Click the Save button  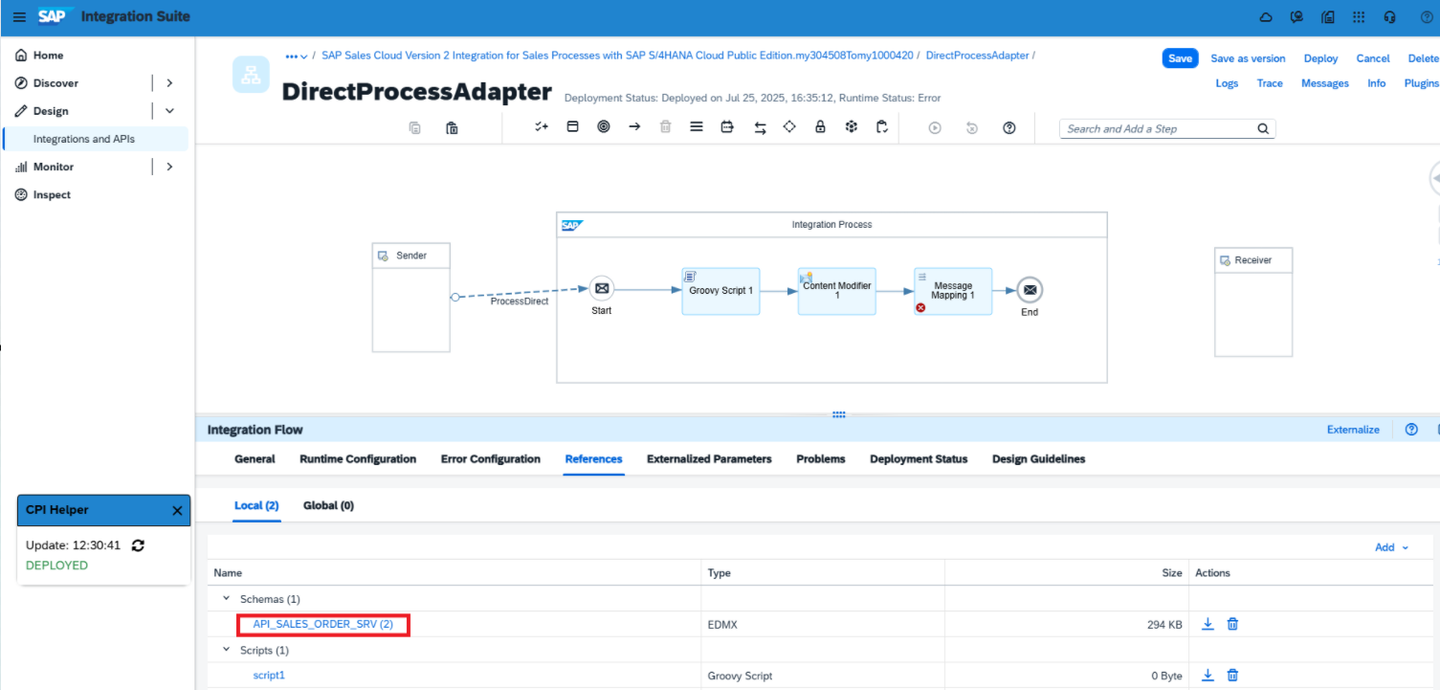1180,58
